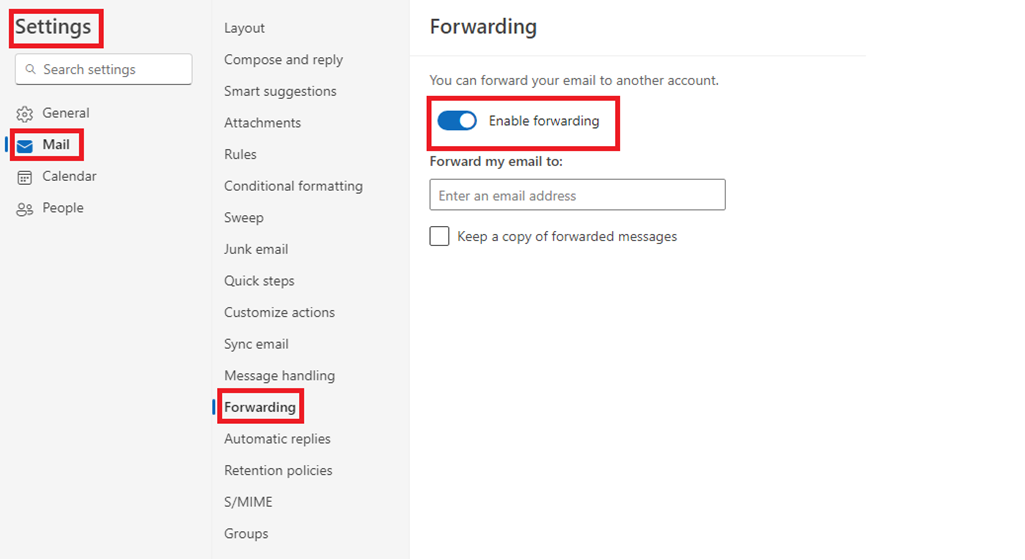Open the Rules settings page

(x=240, y=154)
